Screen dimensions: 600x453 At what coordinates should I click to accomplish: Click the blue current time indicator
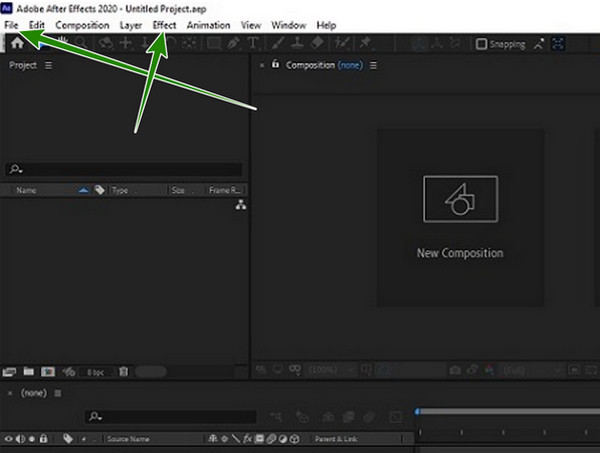pos(417,412)
